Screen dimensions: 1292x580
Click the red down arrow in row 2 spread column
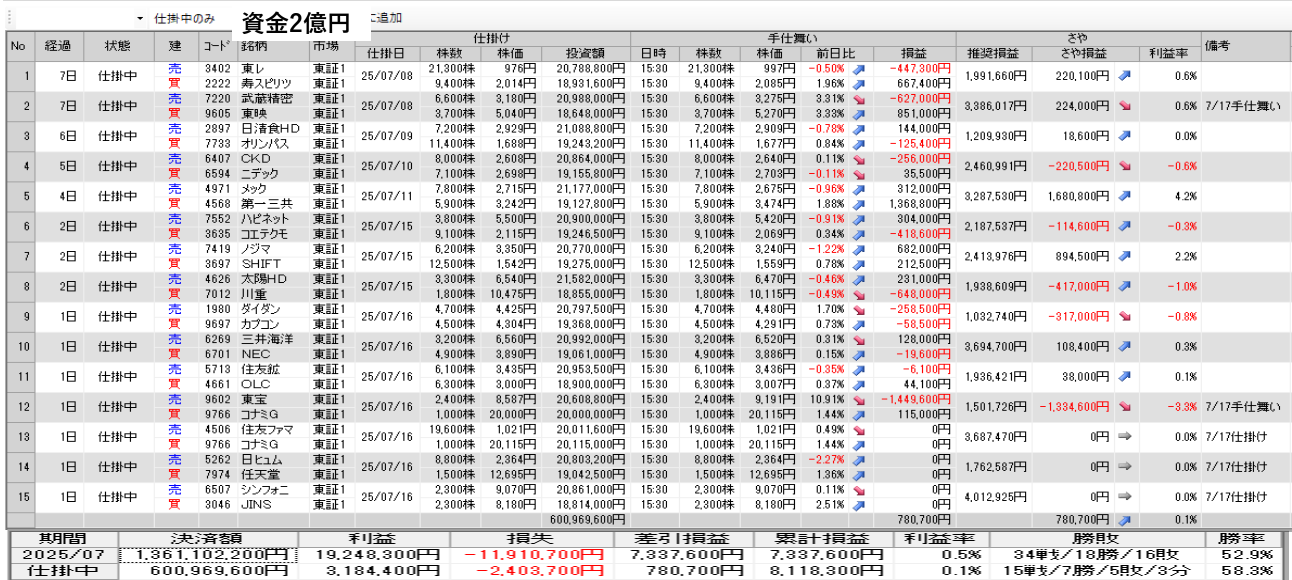point(1124,105)
